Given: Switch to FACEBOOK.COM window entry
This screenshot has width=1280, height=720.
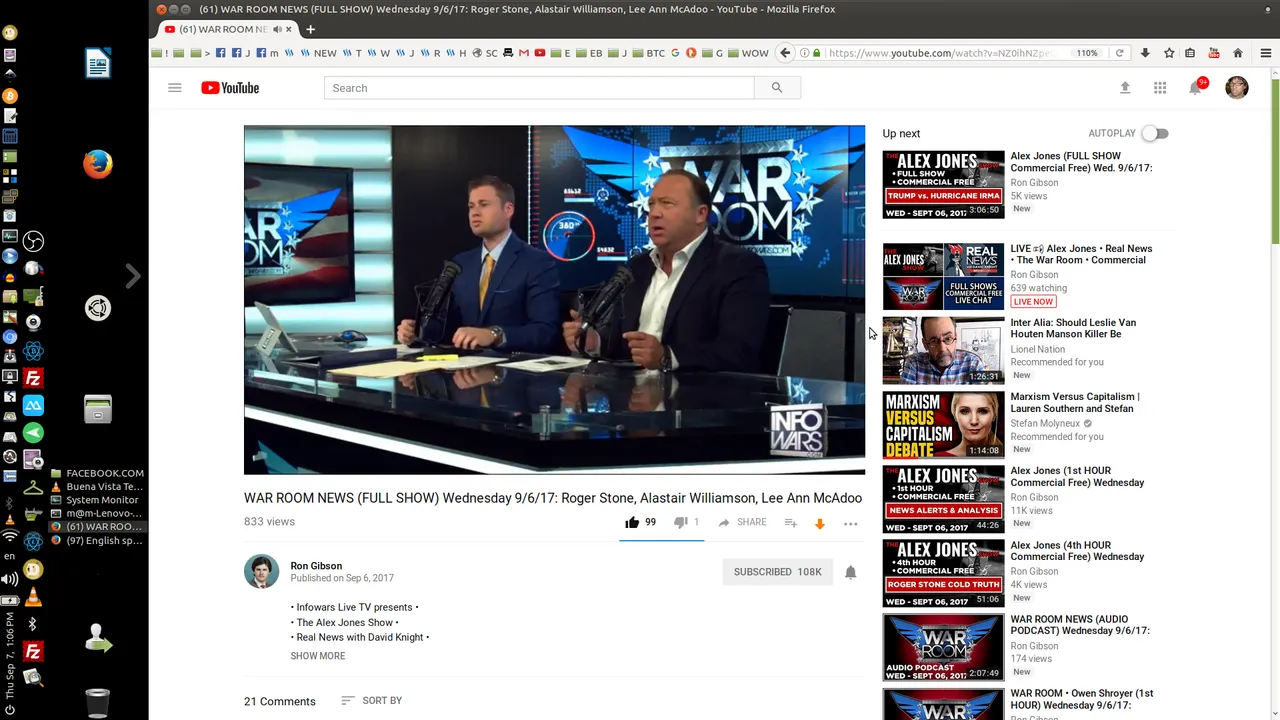Looking at the screenshot, I should pyautogui.click(x=97, y=473).
